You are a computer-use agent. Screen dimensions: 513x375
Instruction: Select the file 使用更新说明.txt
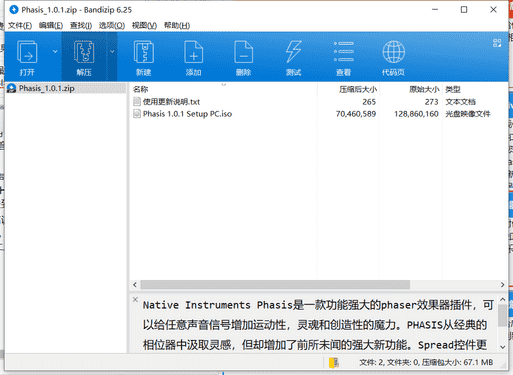pos(171,102)
